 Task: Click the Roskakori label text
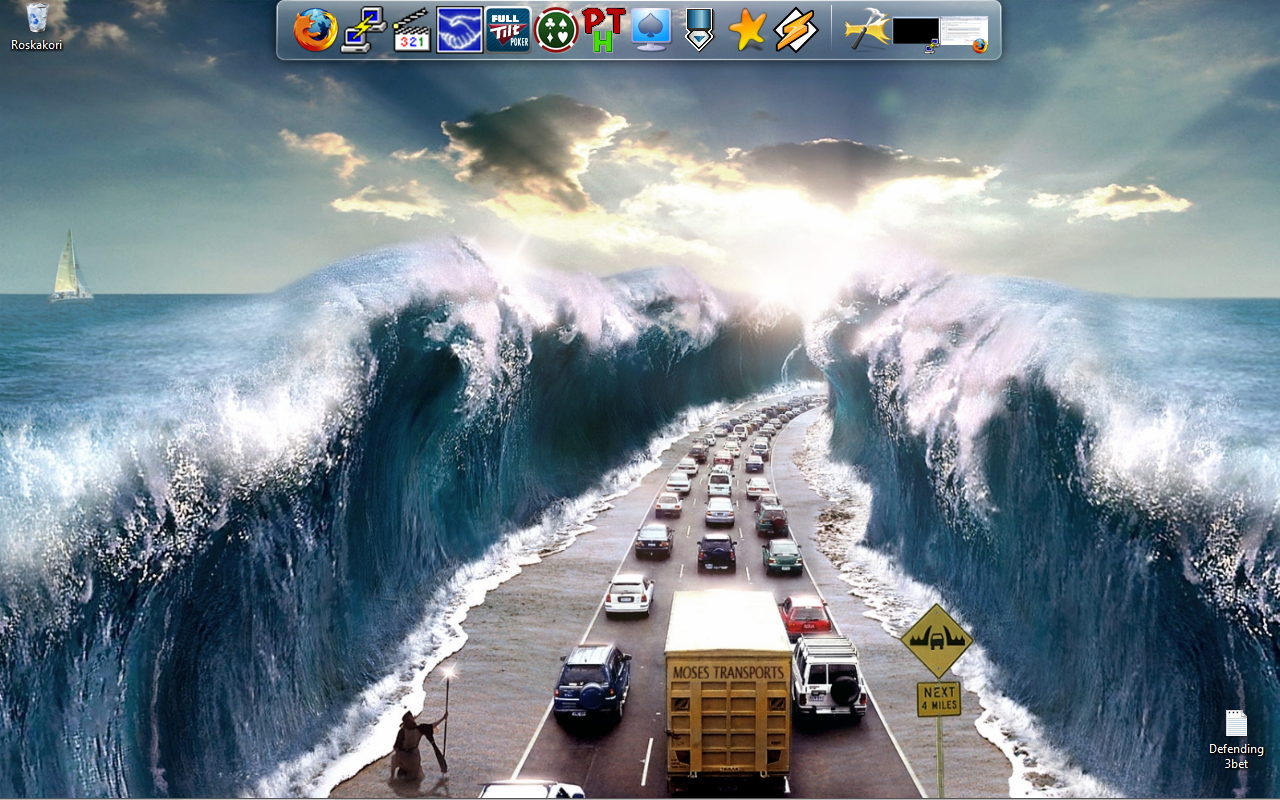(37, 45)
